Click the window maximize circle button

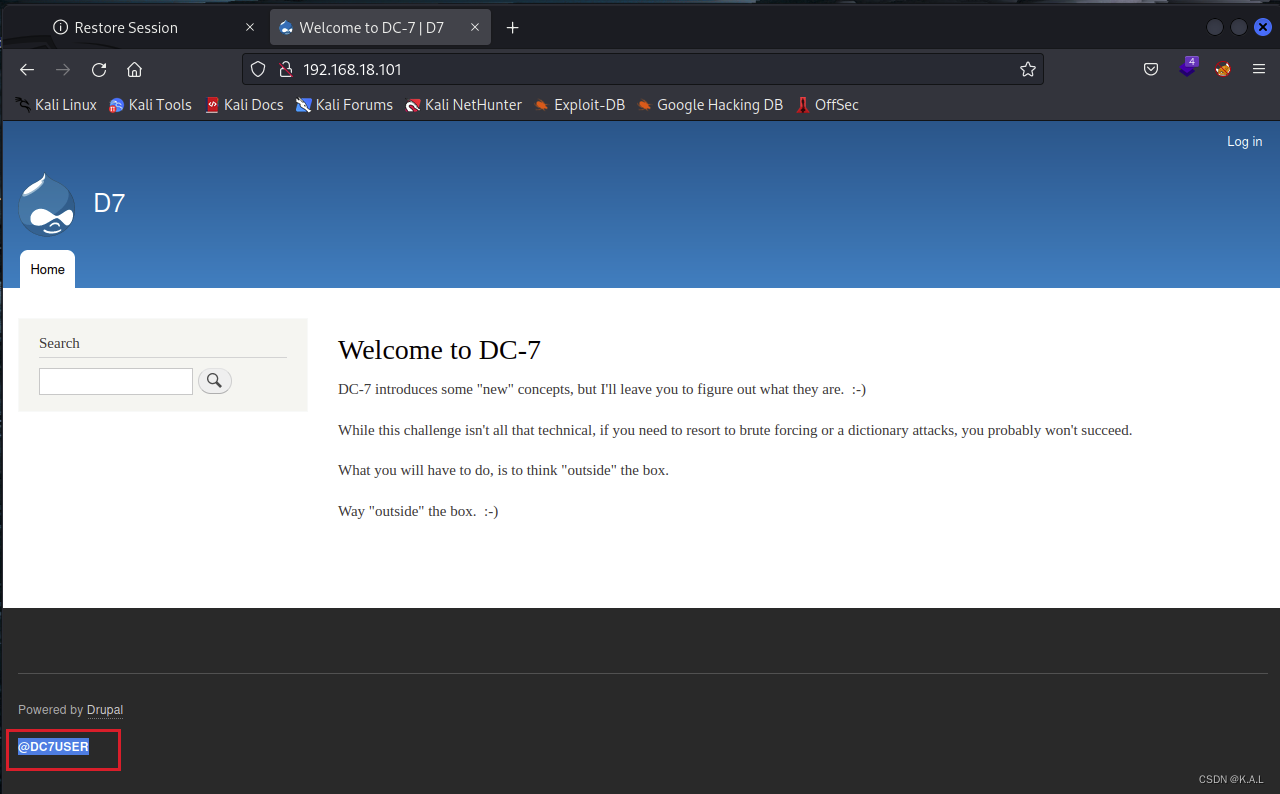click(x=1239, y=28)
